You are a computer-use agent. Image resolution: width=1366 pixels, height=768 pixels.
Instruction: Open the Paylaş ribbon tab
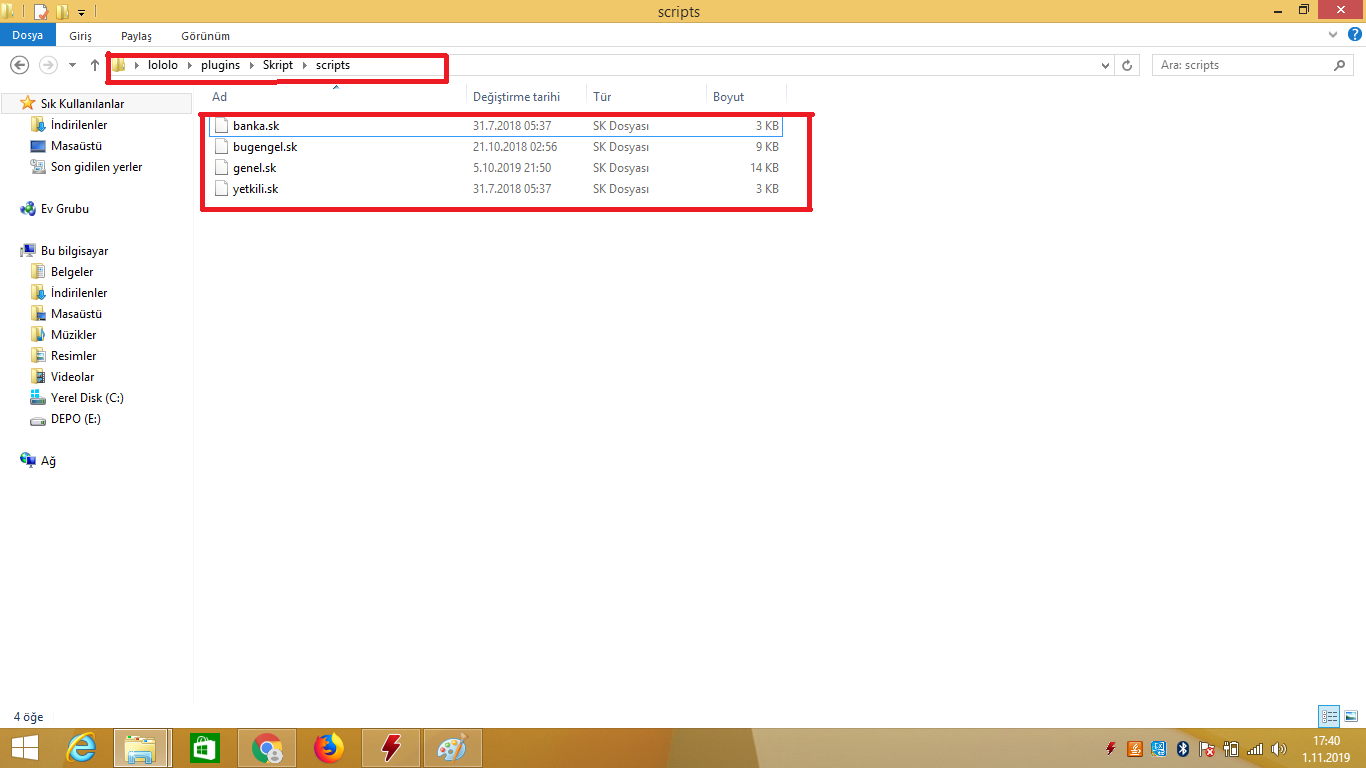pyautogui.click(x=136, y=35)
